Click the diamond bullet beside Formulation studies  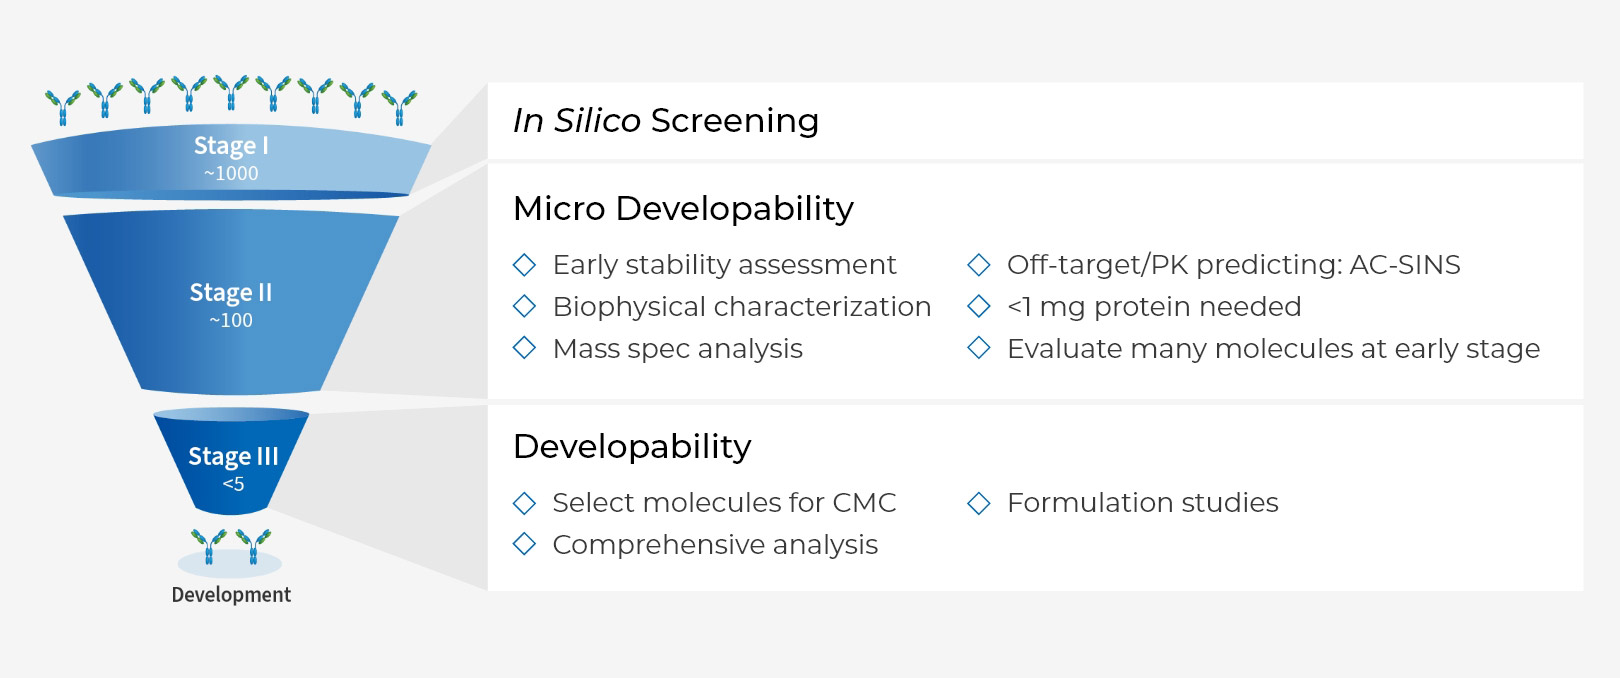pyautogui.click(x=979, y=503)
